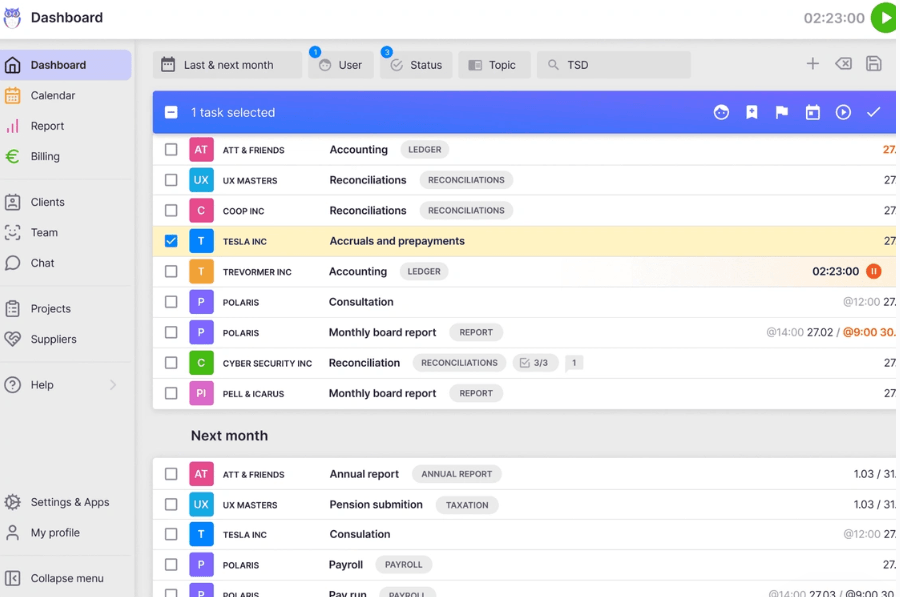The image size is (900, 597).
Task: Check the Polaris Monthly board report task
Action: [171, 332]
